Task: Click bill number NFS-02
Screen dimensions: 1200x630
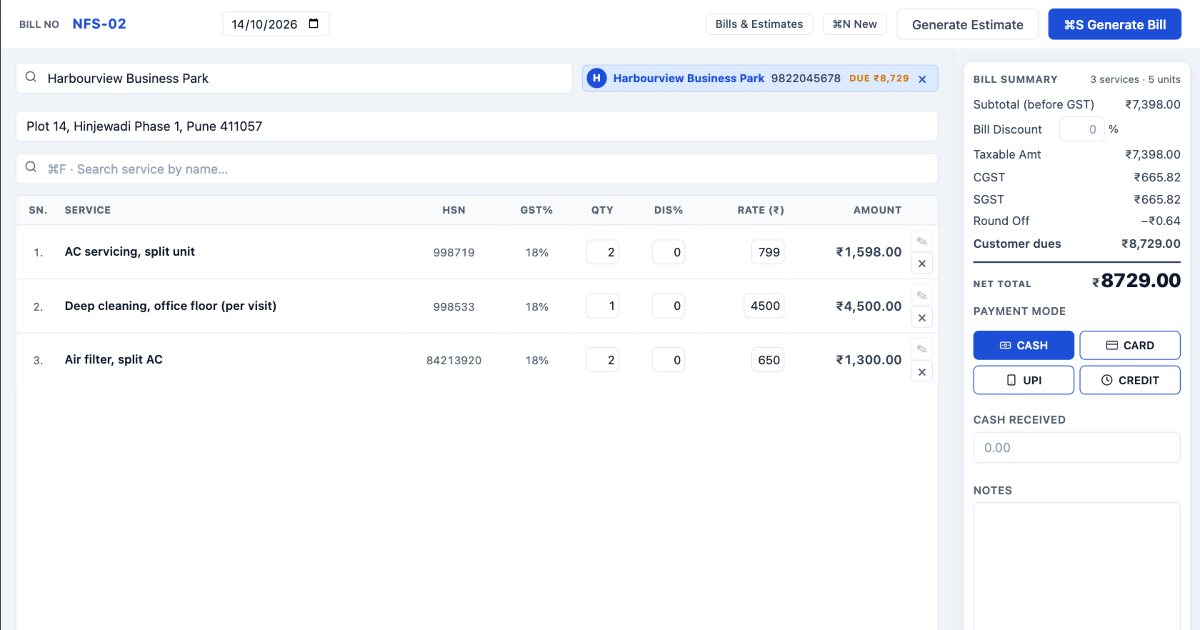Action: tap(99, 24)
